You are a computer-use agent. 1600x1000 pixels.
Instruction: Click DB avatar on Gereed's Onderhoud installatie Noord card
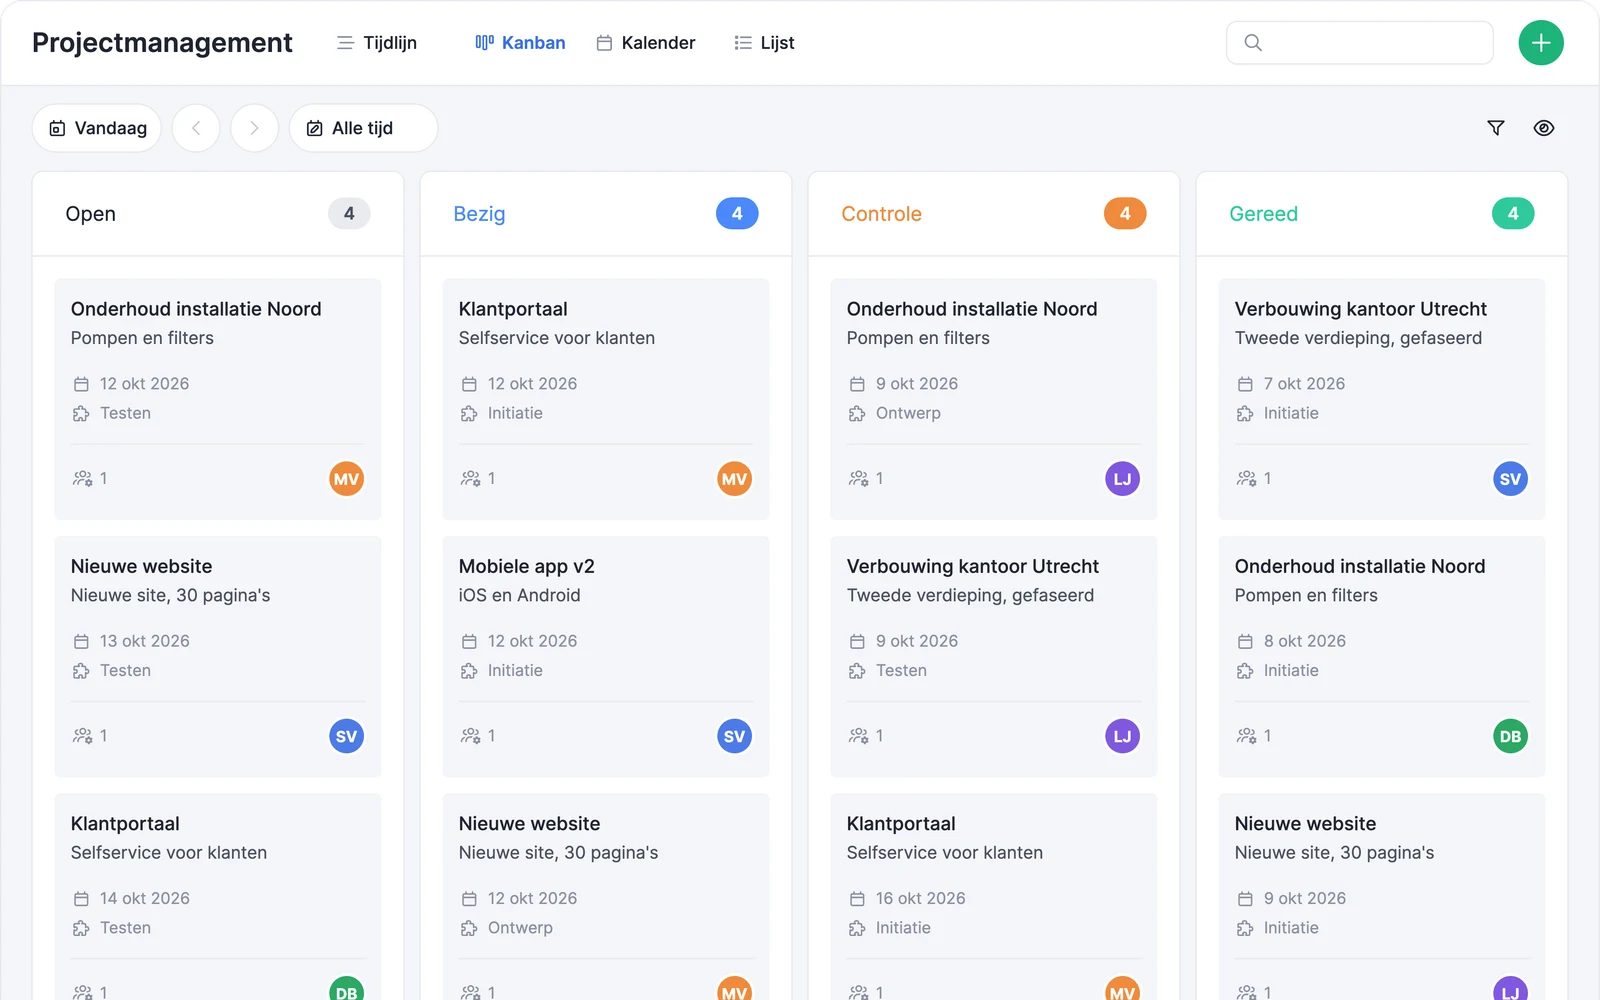(x=1510, y=737)
